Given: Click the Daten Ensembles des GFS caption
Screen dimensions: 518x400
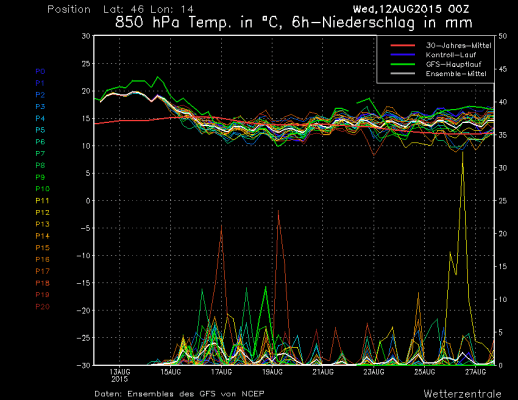Looking at the screenshot, I should (x=179, y=394).
